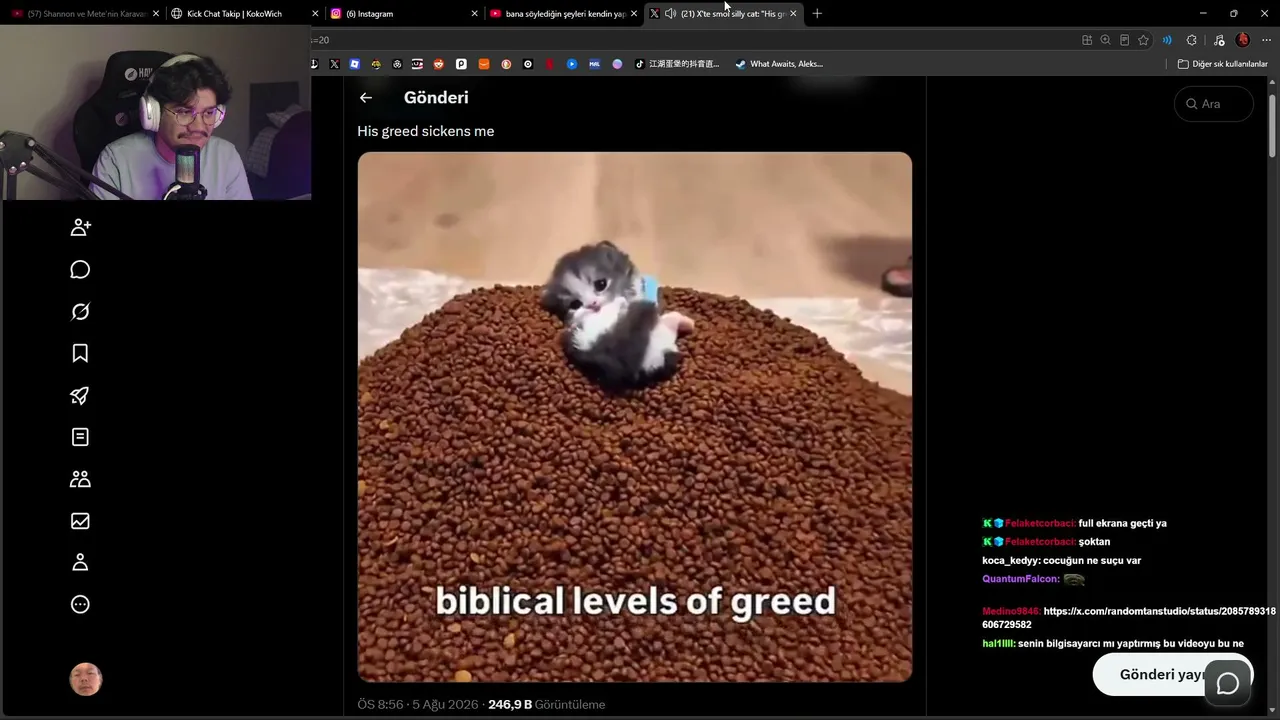
Task: Click the Ara search field
Action: click(x=1214, y=104)
